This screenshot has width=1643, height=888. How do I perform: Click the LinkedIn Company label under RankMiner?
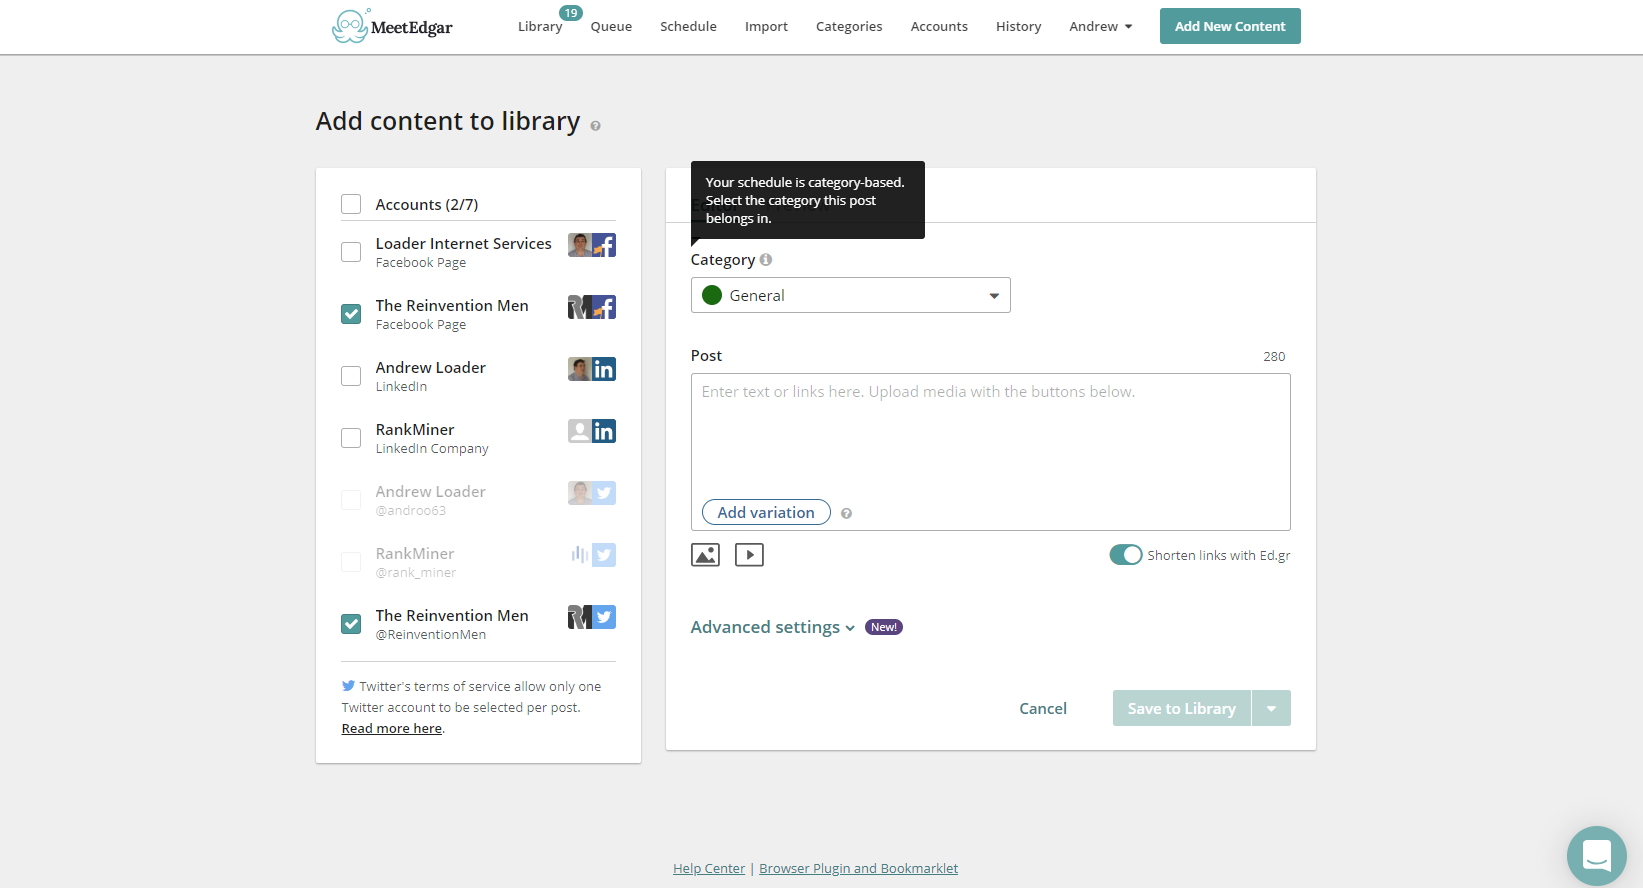click(x=432, y=449)
